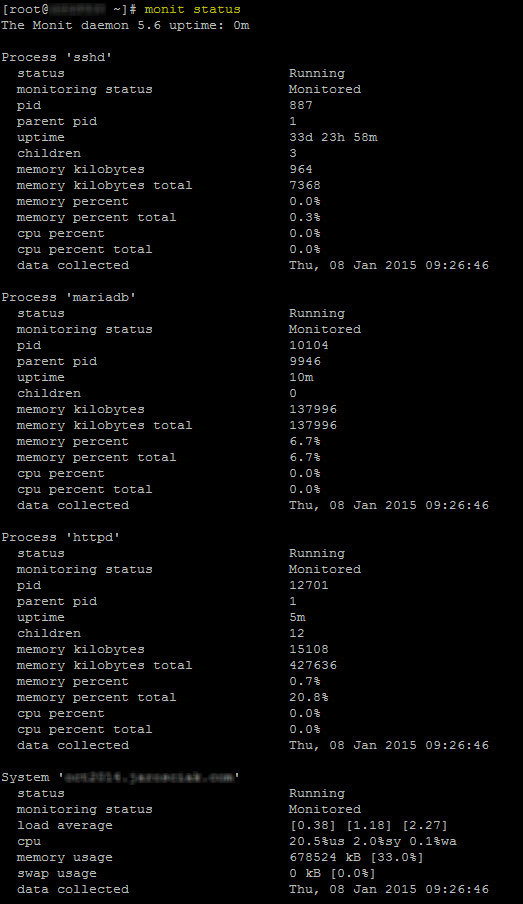
Task: Click the System load average values
Action: pos(368,825)
